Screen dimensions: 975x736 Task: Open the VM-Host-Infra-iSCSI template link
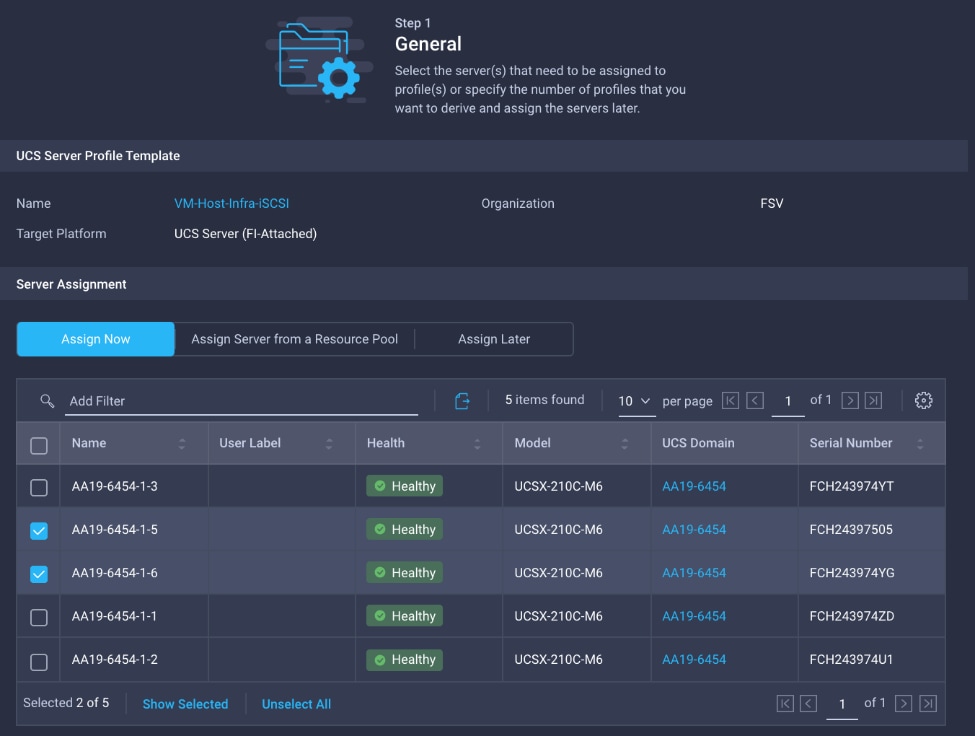[231, 203]
